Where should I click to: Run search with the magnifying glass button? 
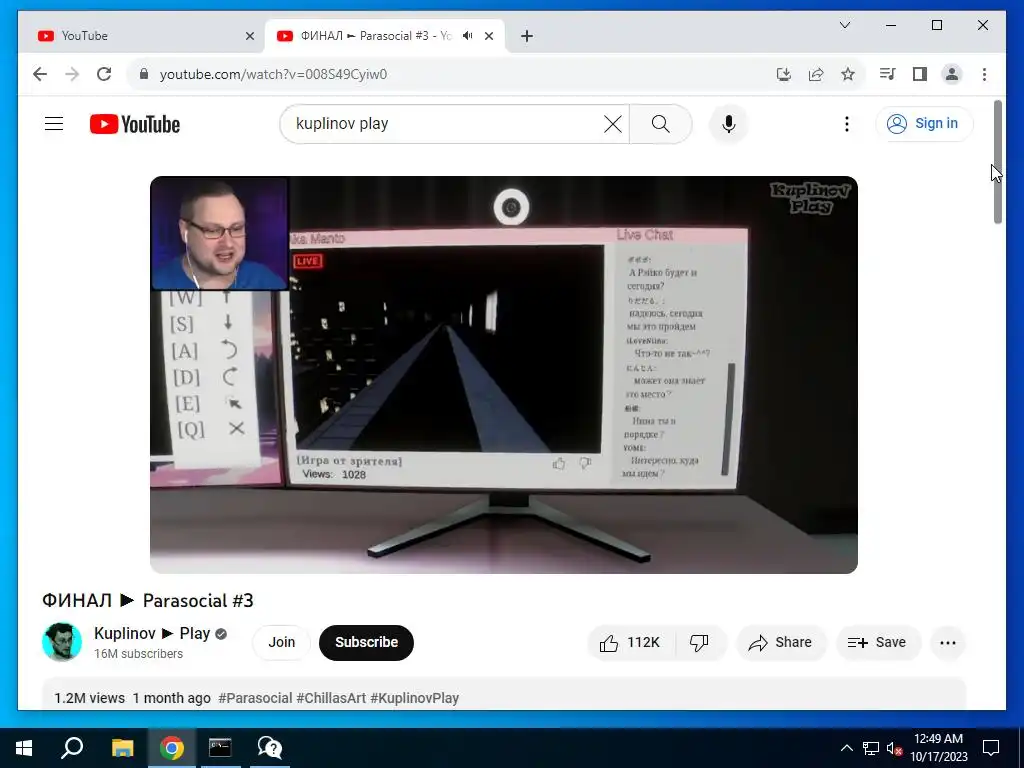(660, 124)
